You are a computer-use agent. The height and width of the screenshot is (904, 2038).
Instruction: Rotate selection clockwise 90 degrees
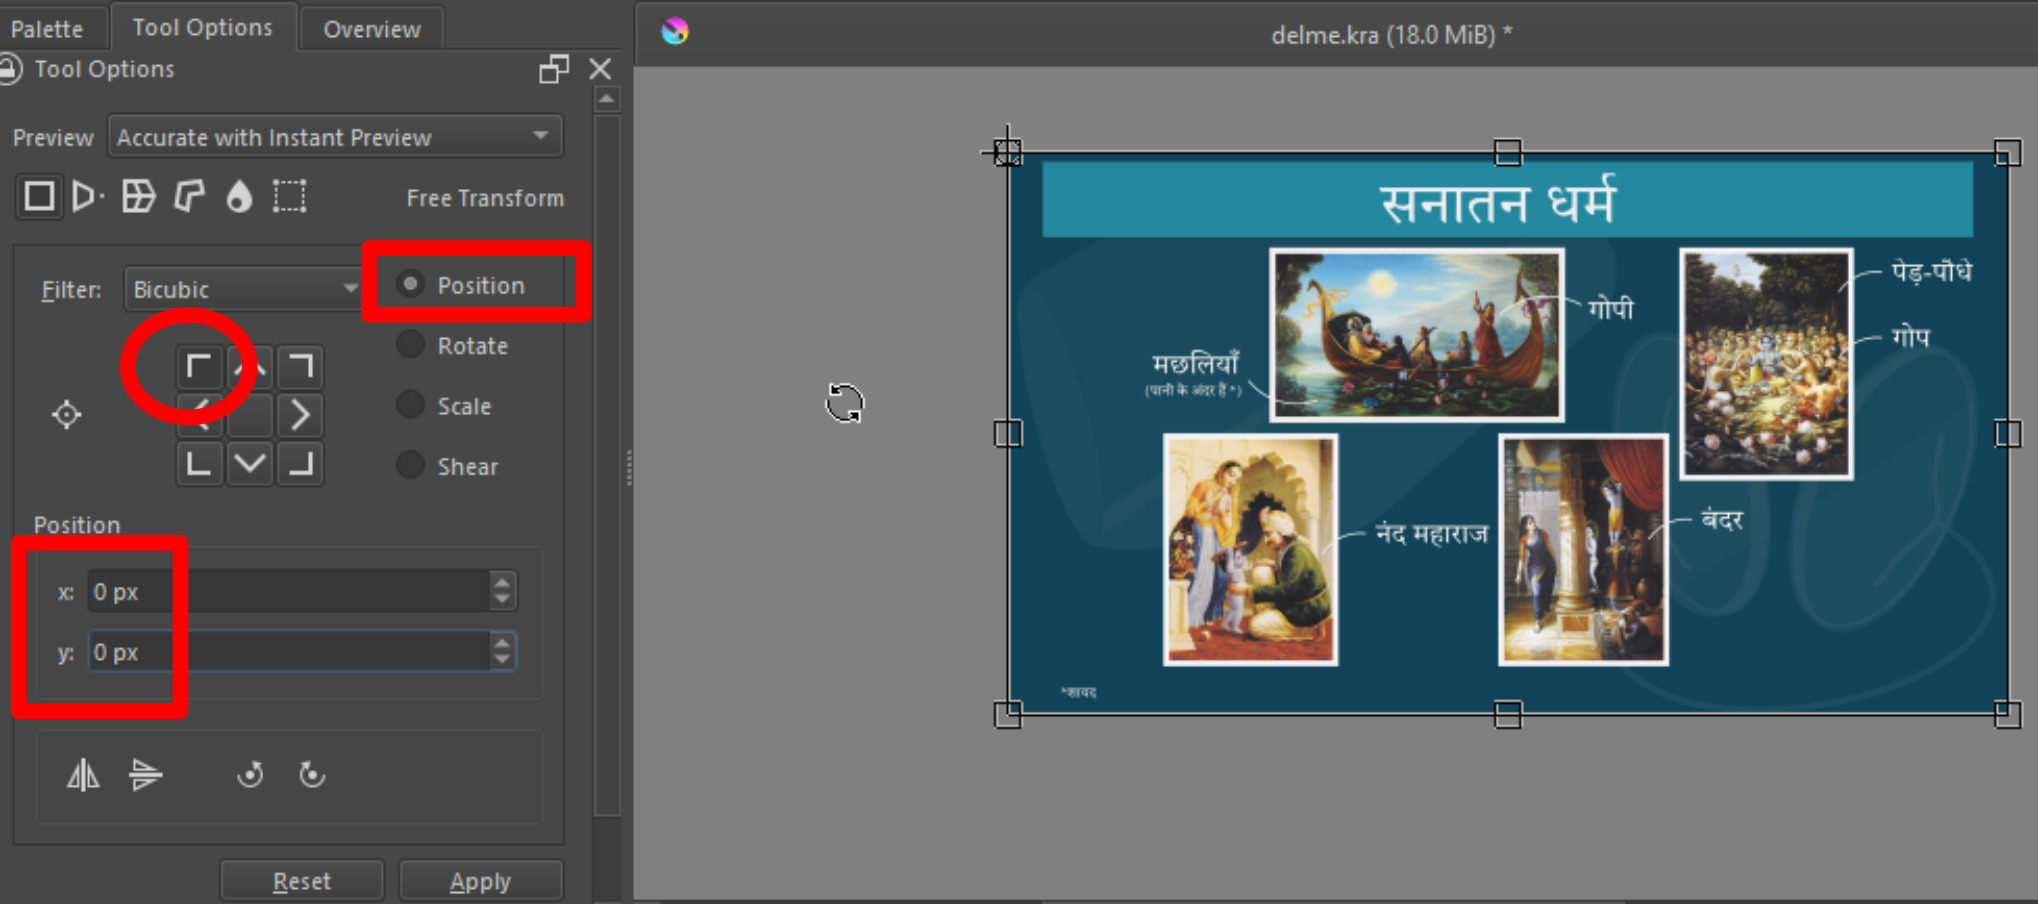point(312,775)
